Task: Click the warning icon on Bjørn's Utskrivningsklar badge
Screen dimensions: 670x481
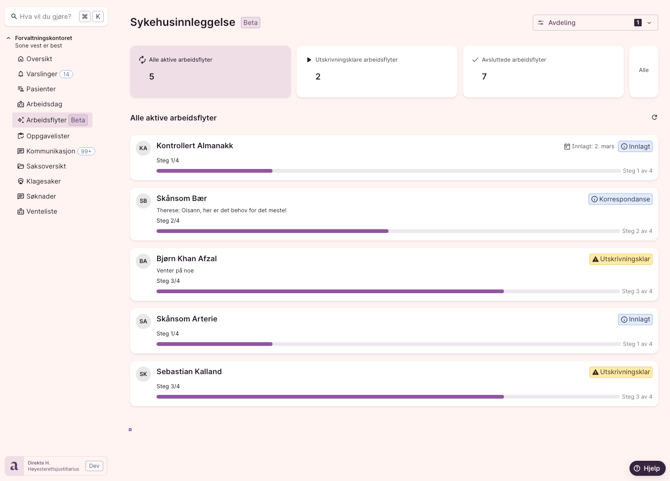Action: click(595, 259)
